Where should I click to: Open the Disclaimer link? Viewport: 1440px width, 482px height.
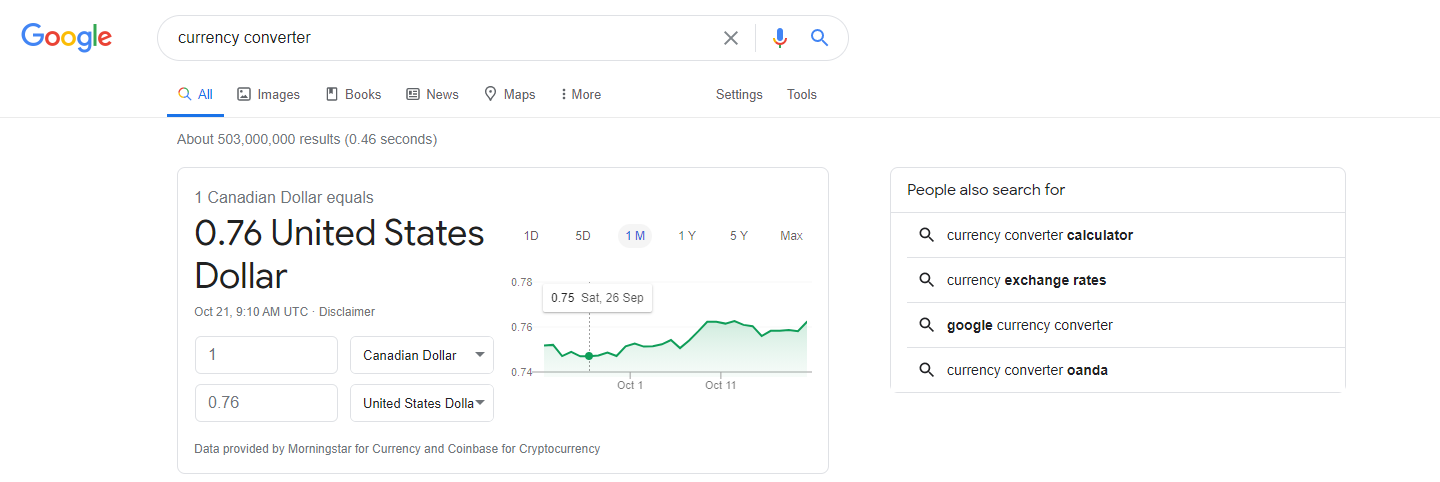pos(347,312)
